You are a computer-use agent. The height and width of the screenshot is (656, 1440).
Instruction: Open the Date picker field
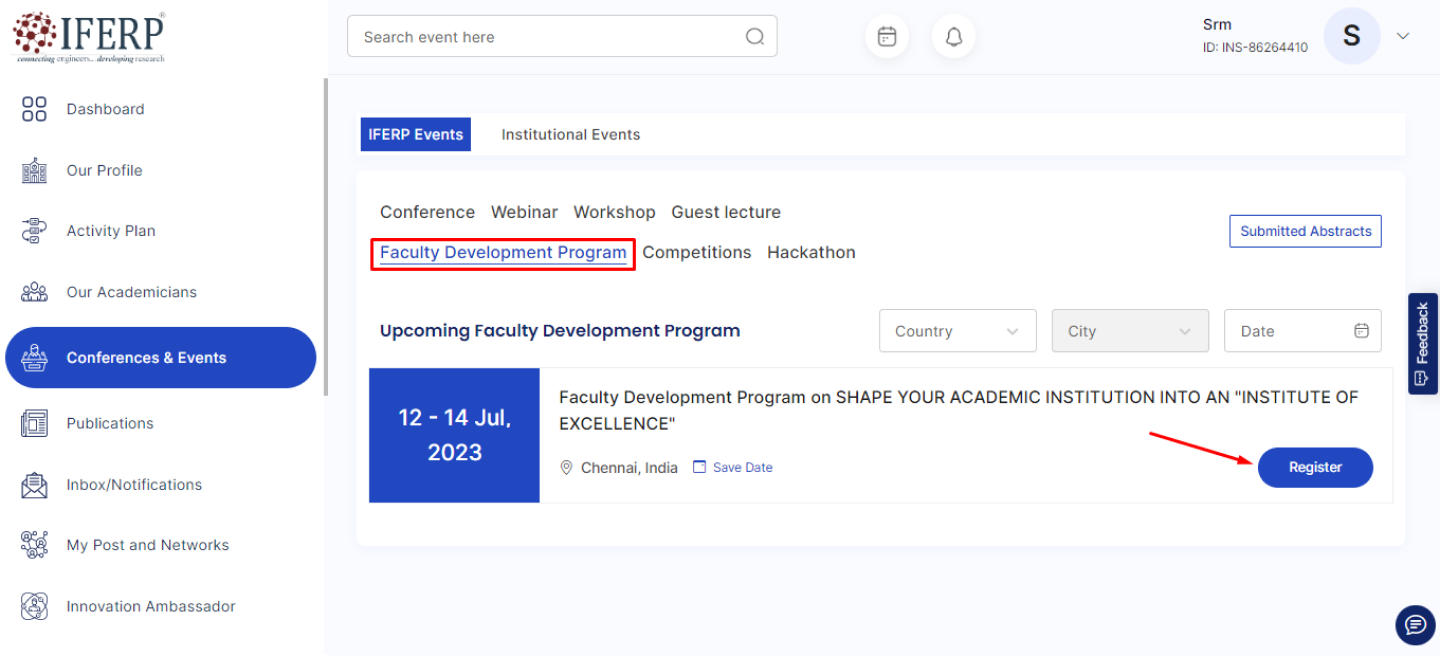tap(1302, 331)
